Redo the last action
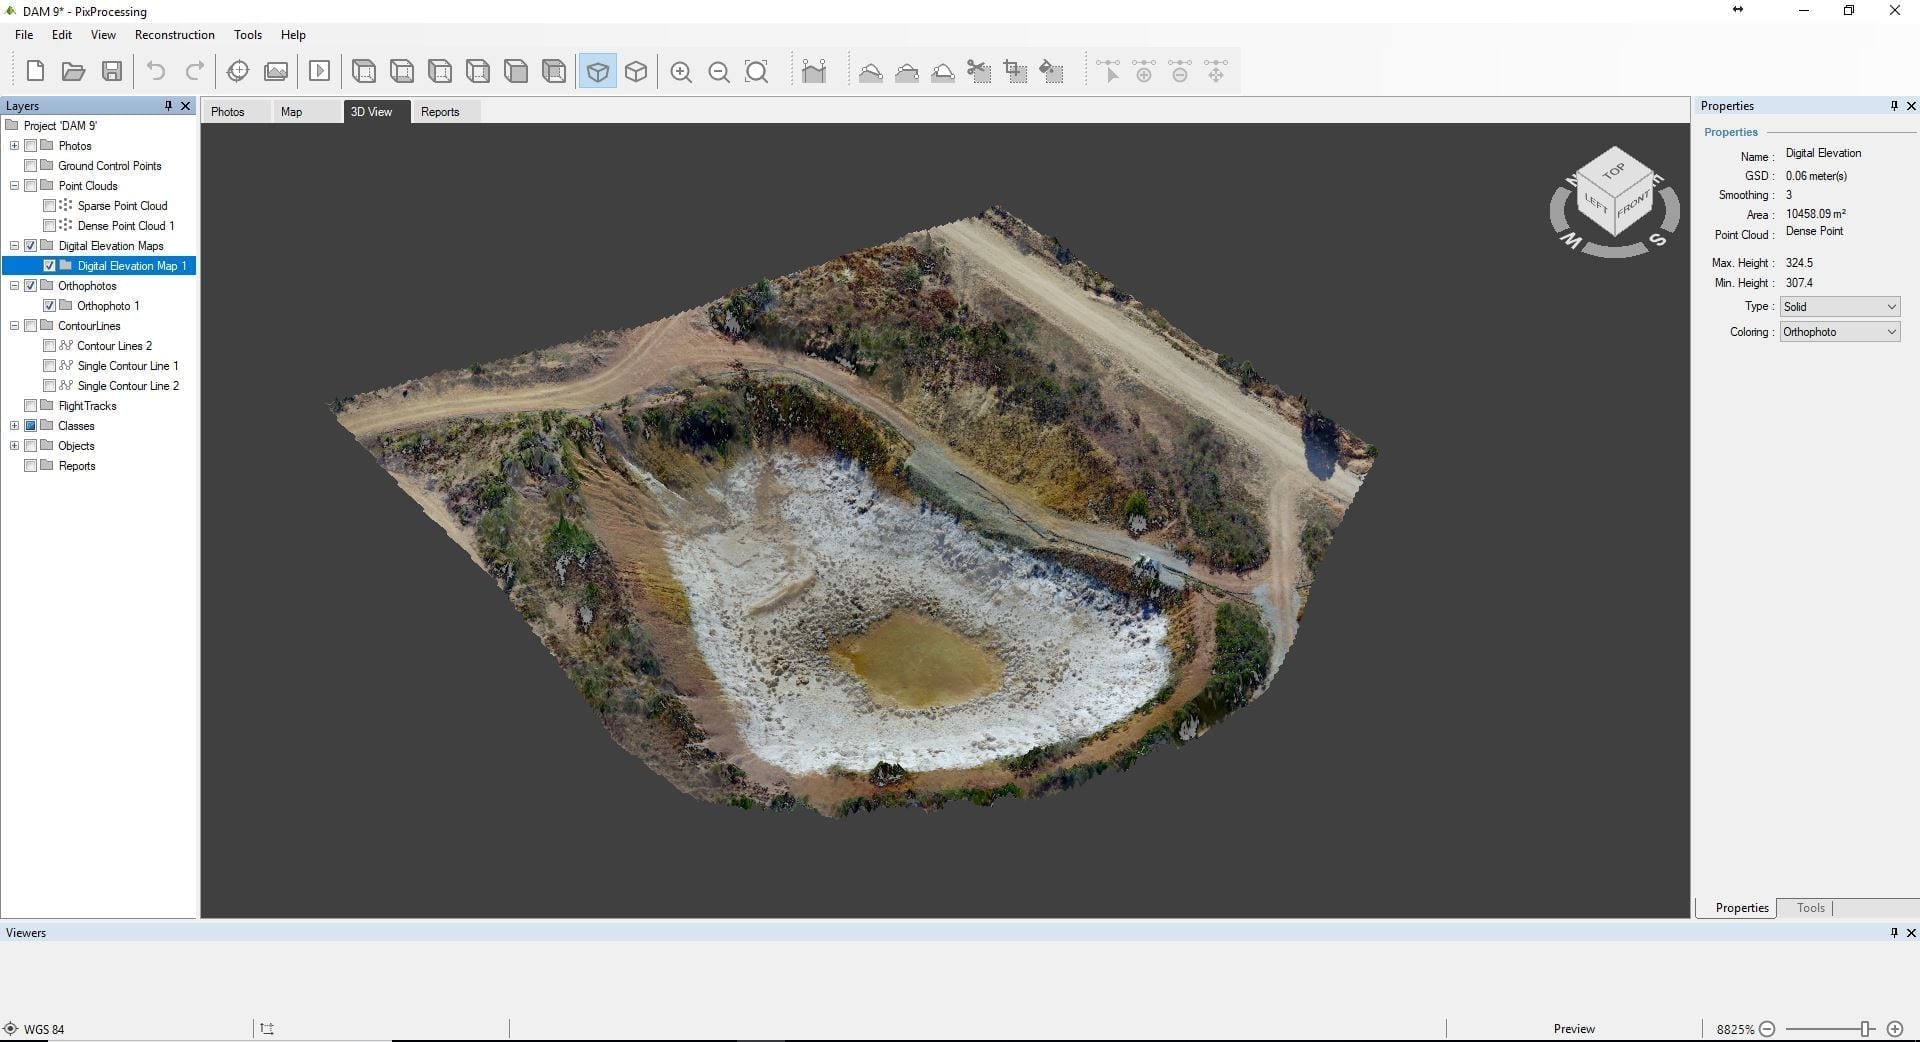 195,71
